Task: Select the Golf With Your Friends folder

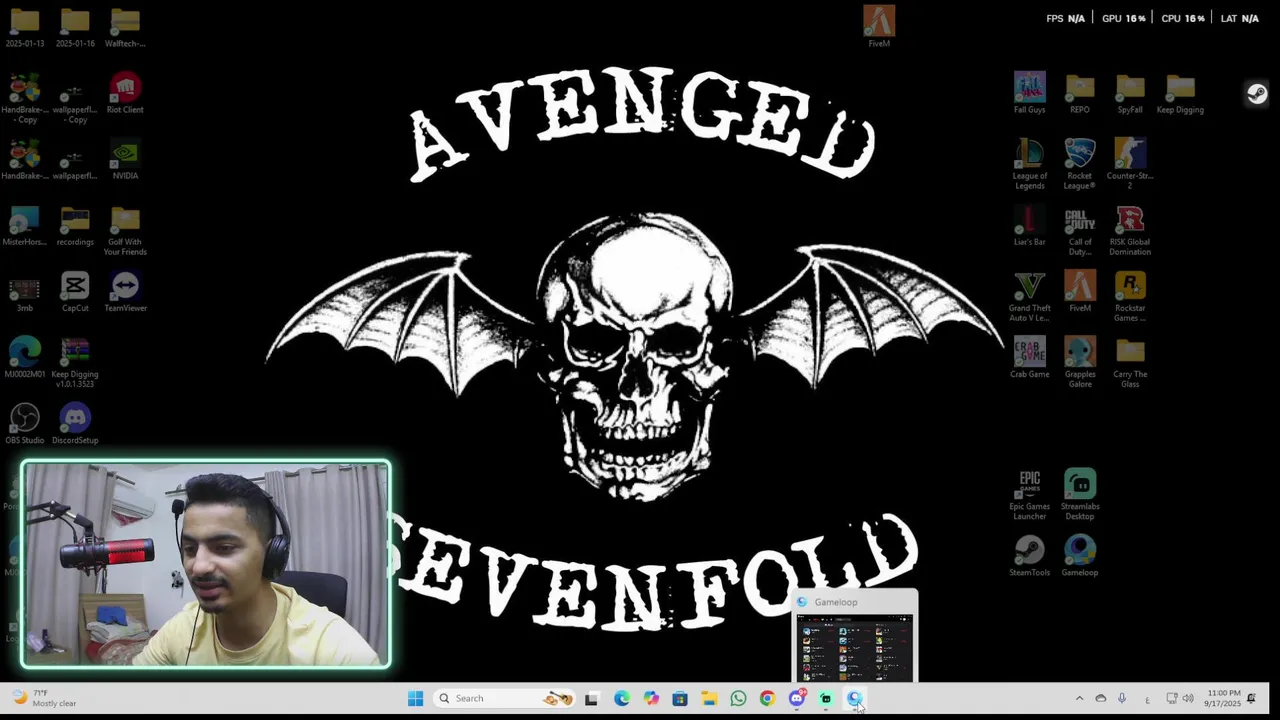Action: (x=125, y=230)
